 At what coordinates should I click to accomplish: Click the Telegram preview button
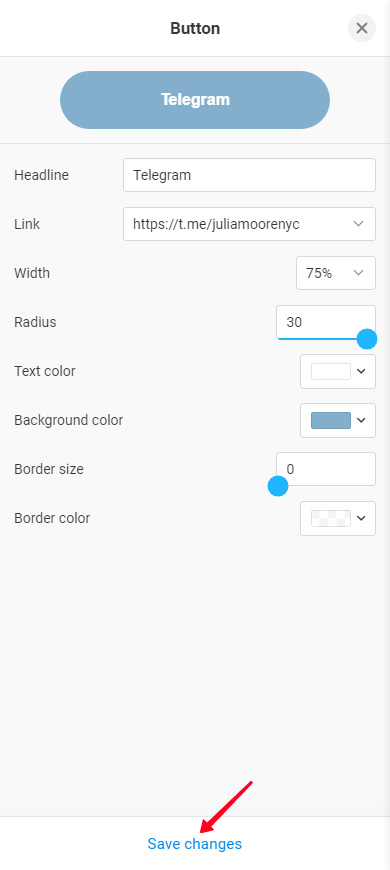click(x=195, y=100)
